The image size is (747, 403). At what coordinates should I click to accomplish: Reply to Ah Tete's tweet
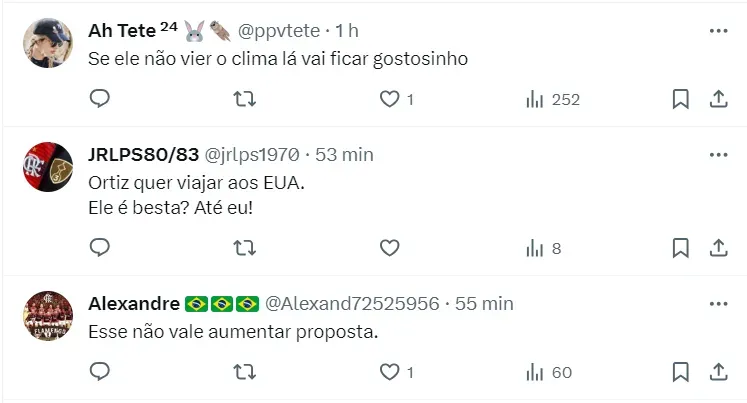pos(100,99)
